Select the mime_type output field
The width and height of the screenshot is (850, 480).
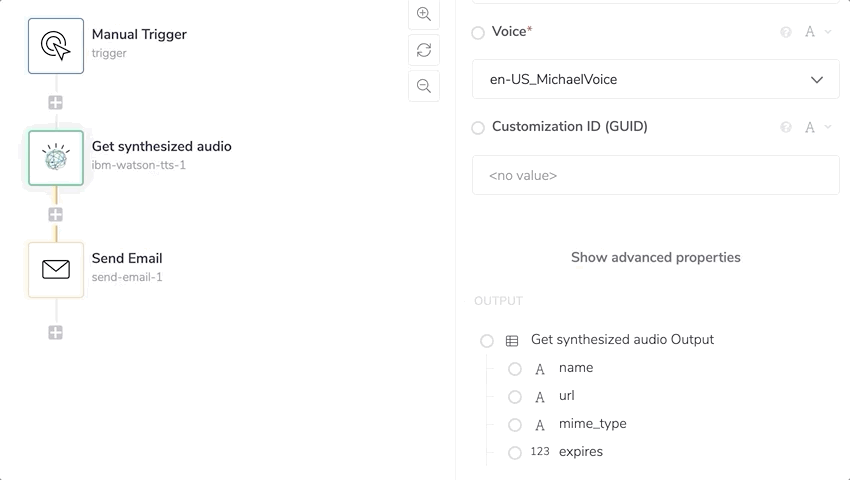(x=592, y=424)
